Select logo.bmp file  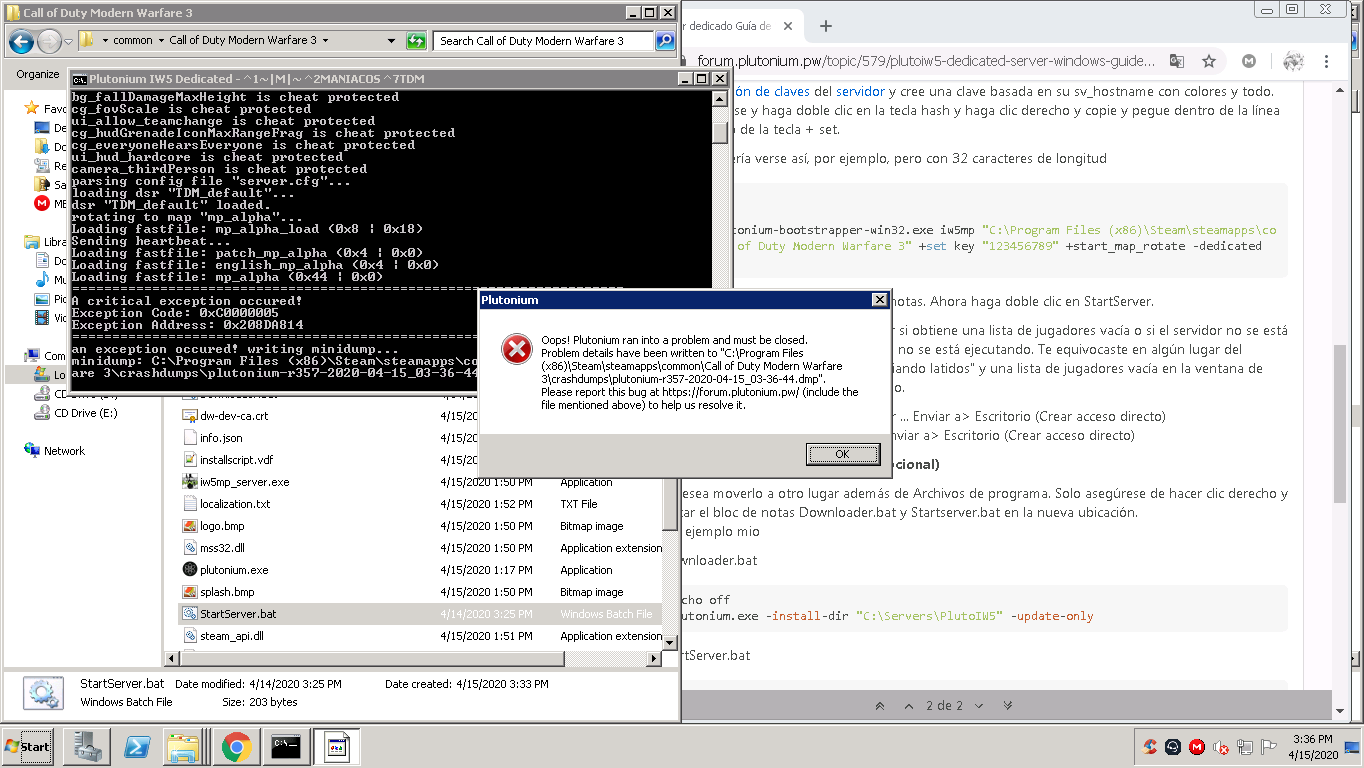[x=222, y=526]
